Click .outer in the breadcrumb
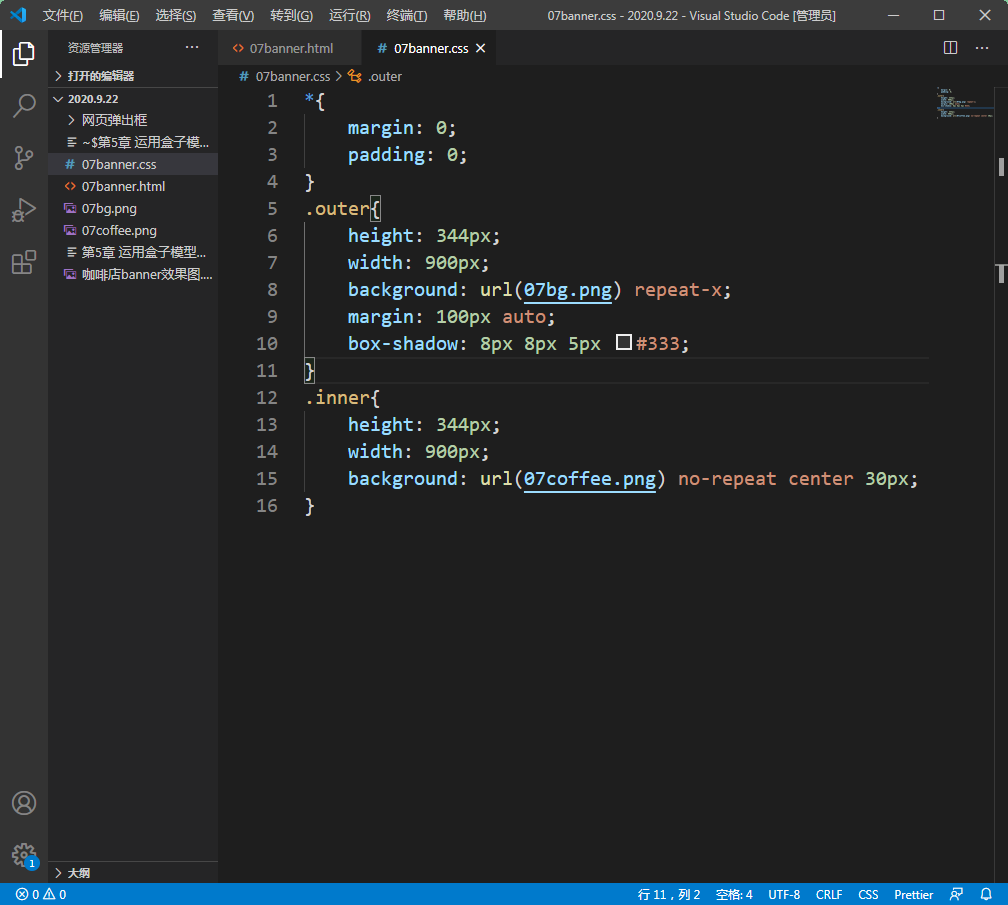The image size is (1008, 905). pyautogui.click(x=384, y=76)
